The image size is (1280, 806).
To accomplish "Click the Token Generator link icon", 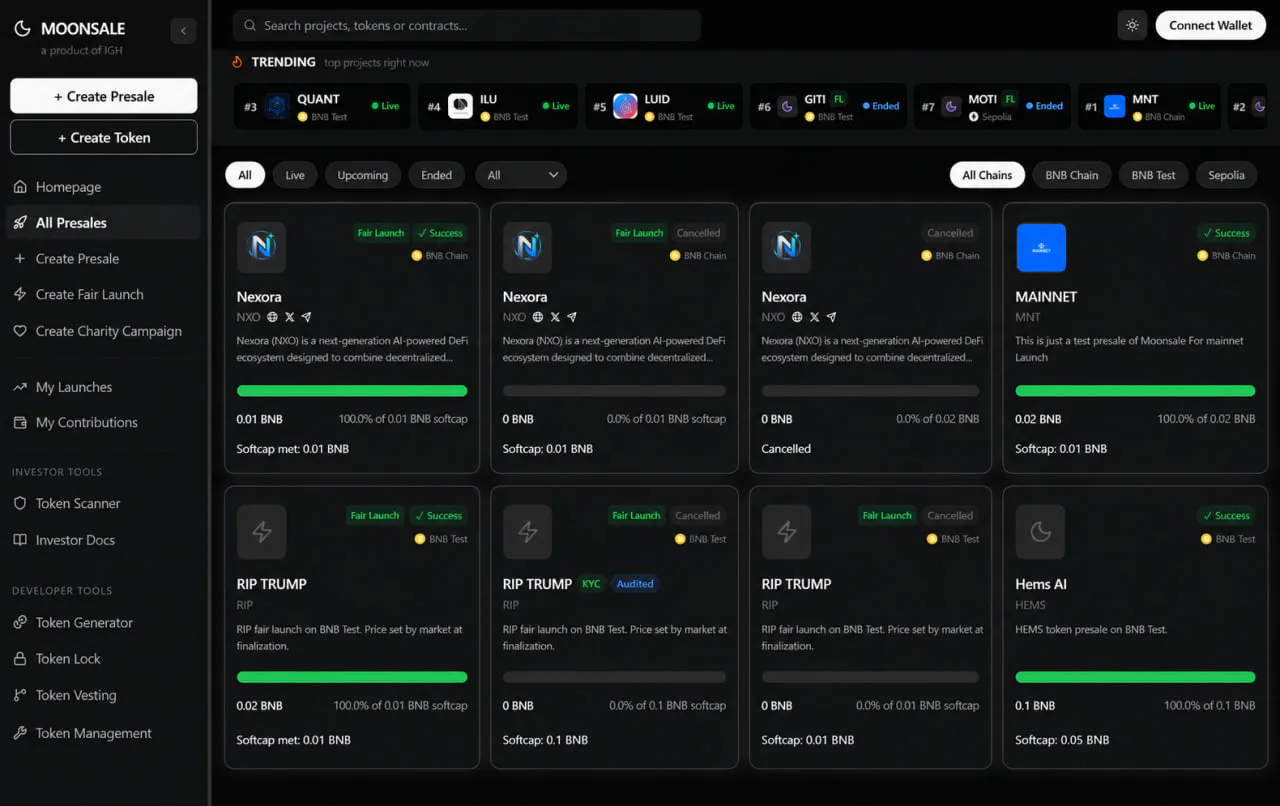I will pyautogui.click(x=20, y=622).
